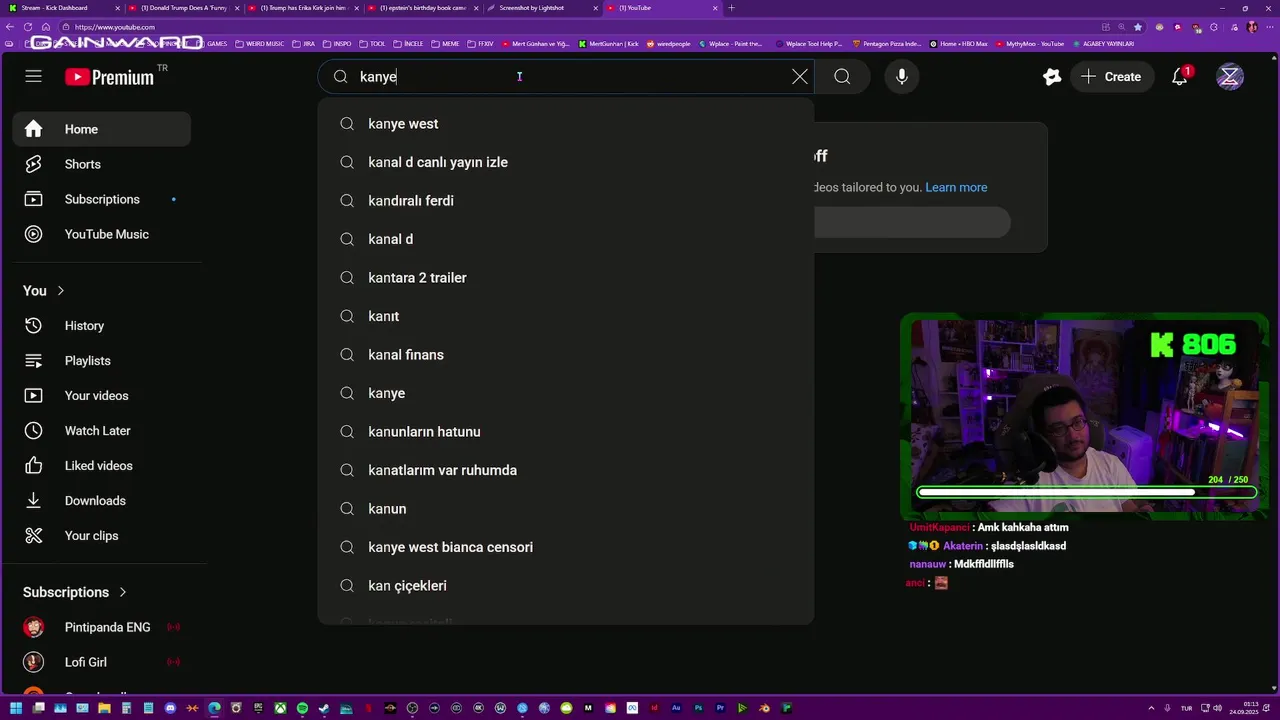The width and height of the screenshot is (1280, 720).
Task: Follow the Learn more link
Action: point(956,187)
